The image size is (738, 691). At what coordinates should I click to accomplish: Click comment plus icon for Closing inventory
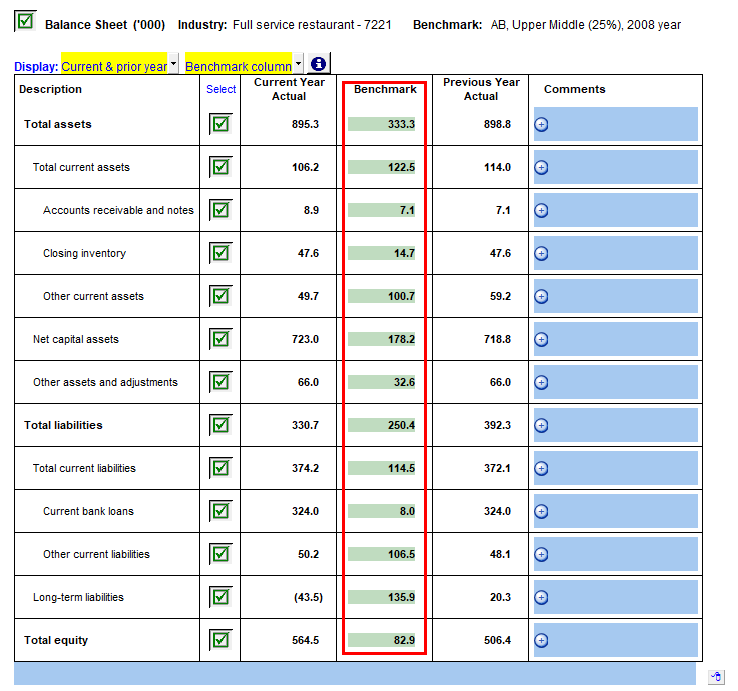point(541,253)
